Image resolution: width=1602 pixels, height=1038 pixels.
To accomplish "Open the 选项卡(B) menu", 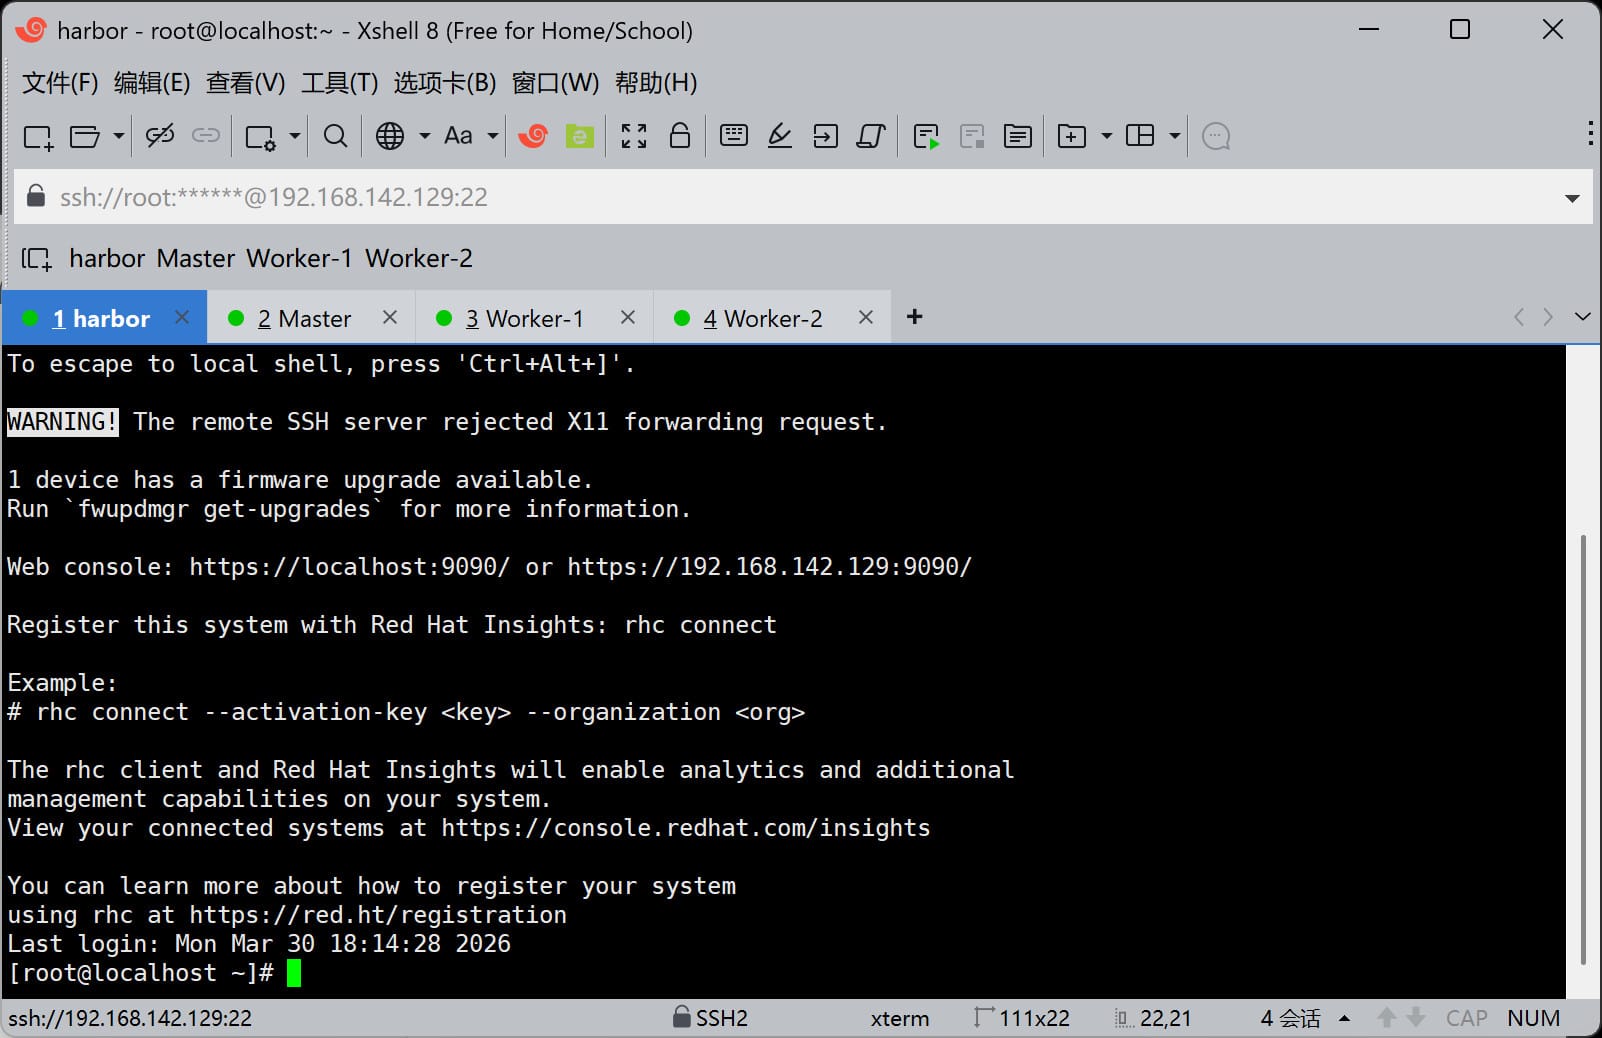I will click(445, 83).
